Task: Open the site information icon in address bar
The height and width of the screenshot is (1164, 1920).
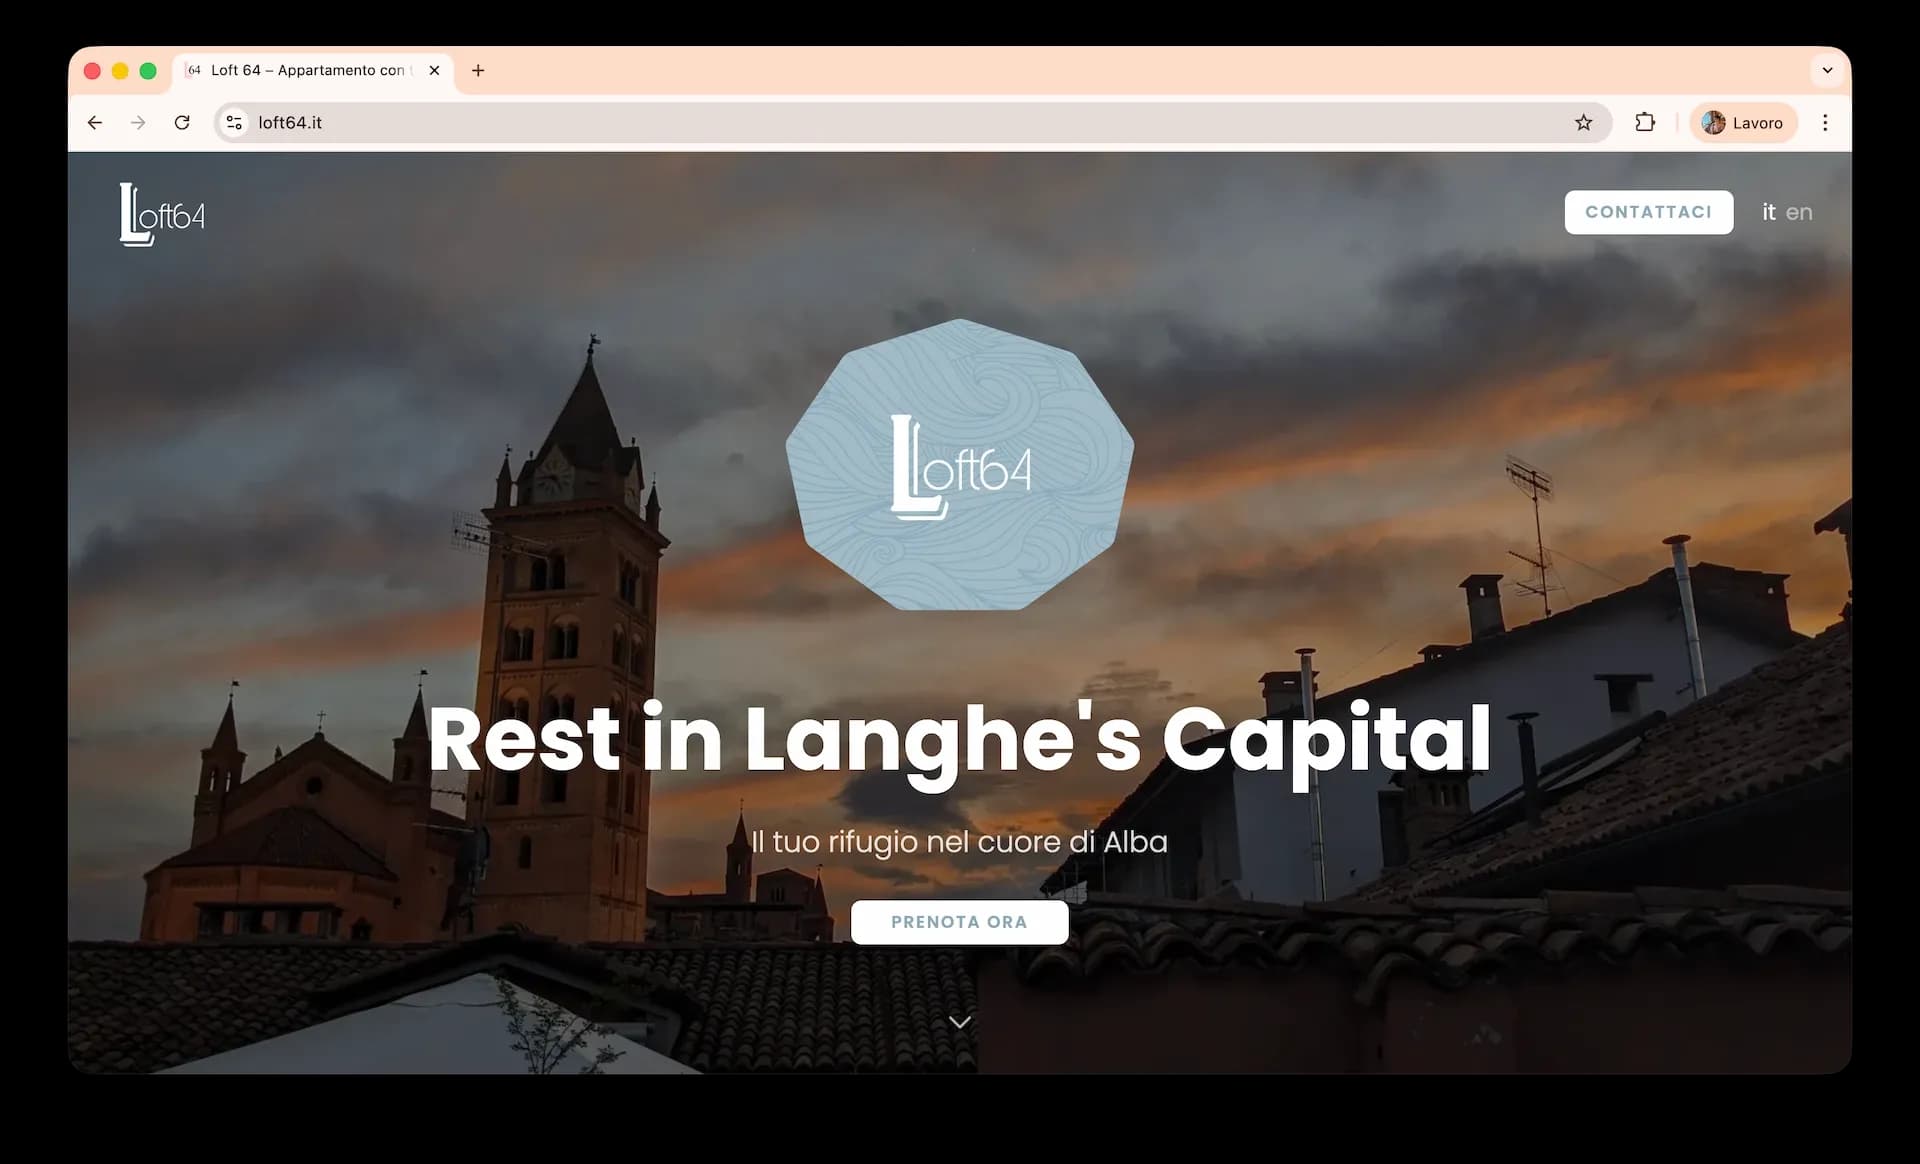Action: coord(234,123)
